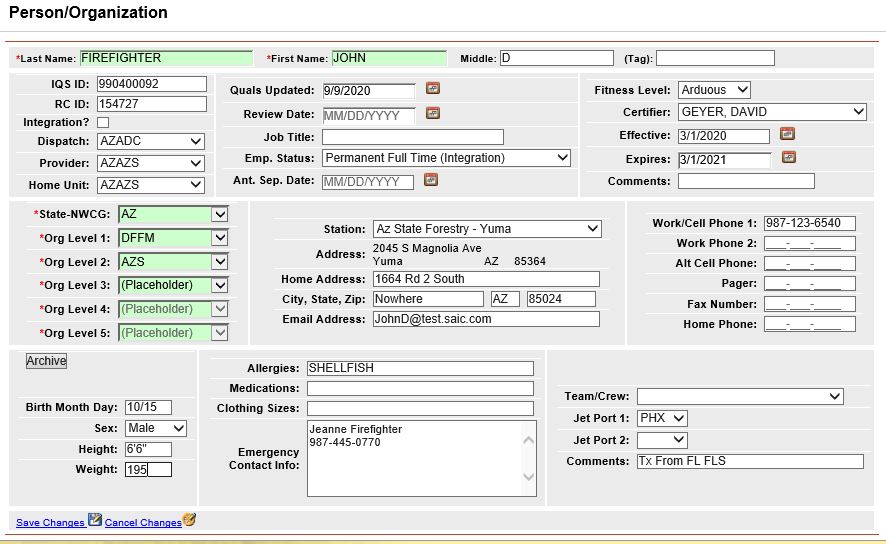Click the zip code field 85024
886x544 pixels.
point(561,299)
